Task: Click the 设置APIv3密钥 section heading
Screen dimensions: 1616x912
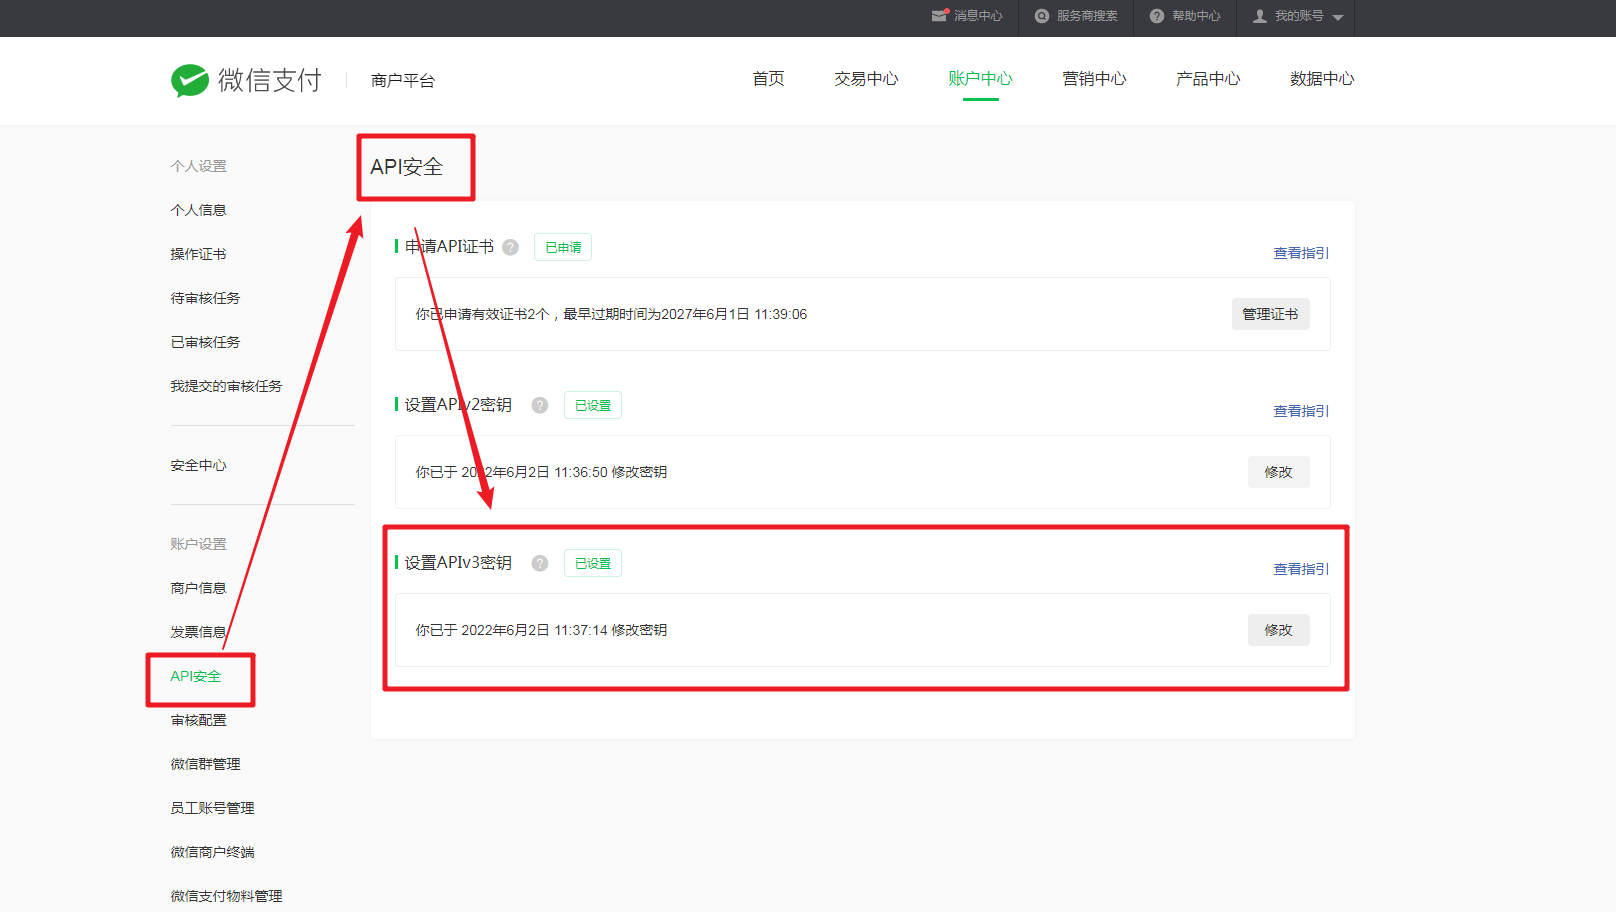Action: click(458, 563)
